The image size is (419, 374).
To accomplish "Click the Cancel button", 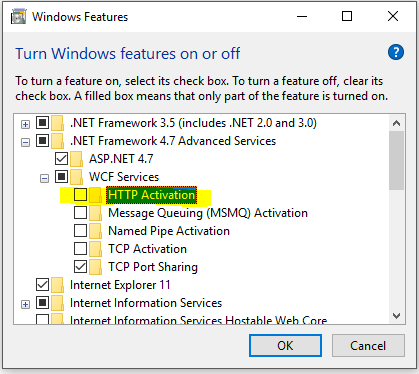I will (x=368, y=346).
